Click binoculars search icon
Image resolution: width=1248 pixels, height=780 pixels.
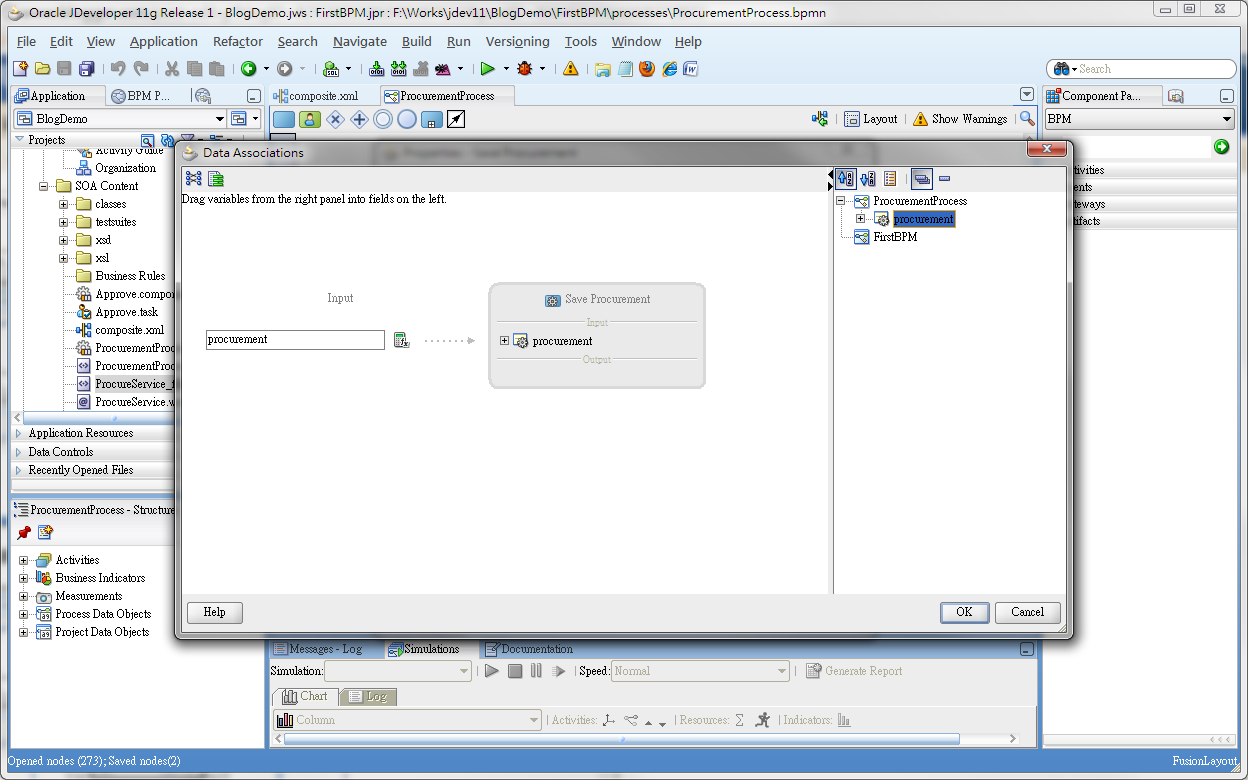pos(1062,69)
